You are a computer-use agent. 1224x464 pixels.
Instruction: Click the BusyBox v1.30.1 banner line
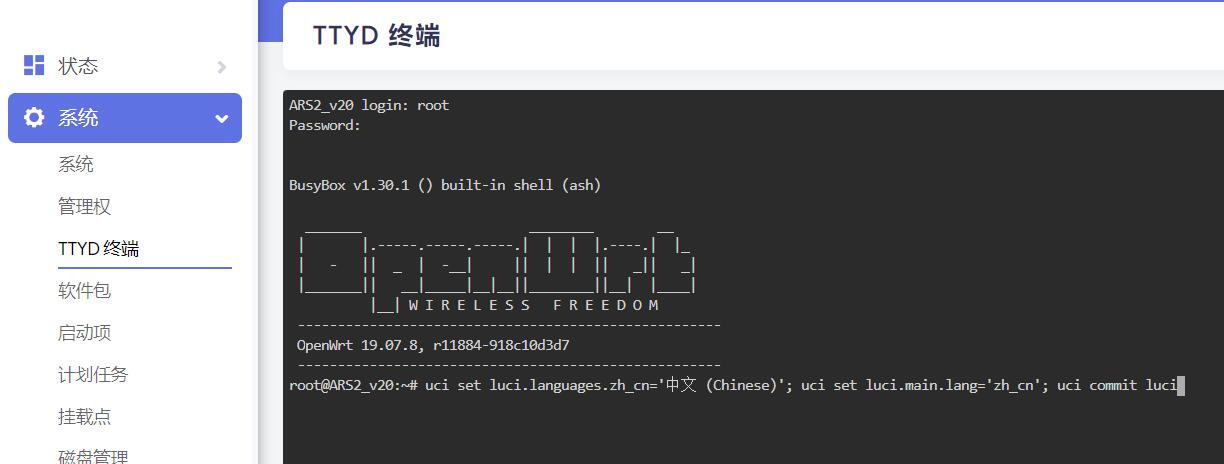445,185
